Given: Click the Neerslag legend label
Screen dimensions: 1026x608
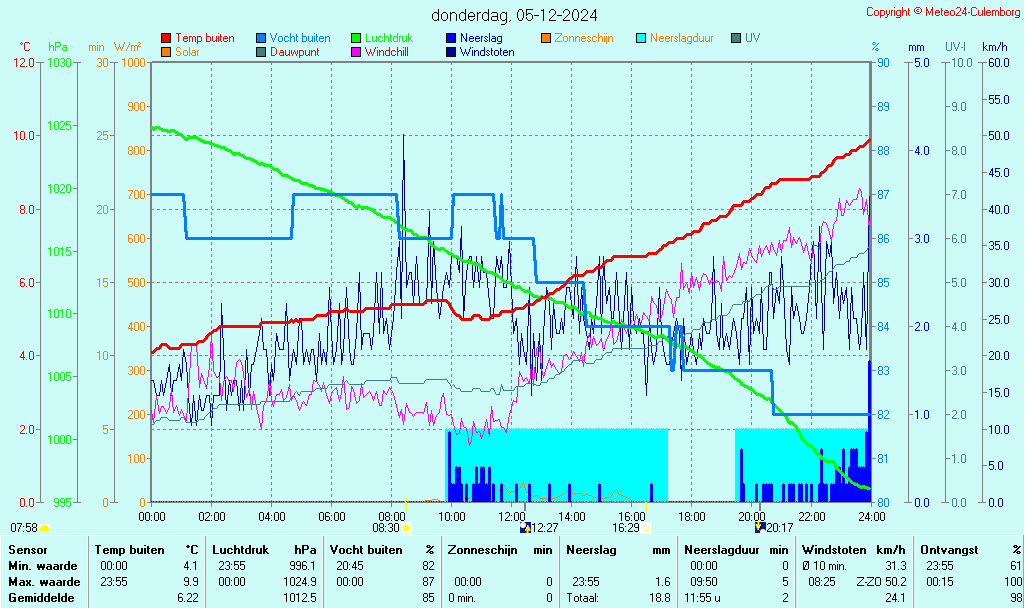Looking at the screenshot, I should click(481, 38).
